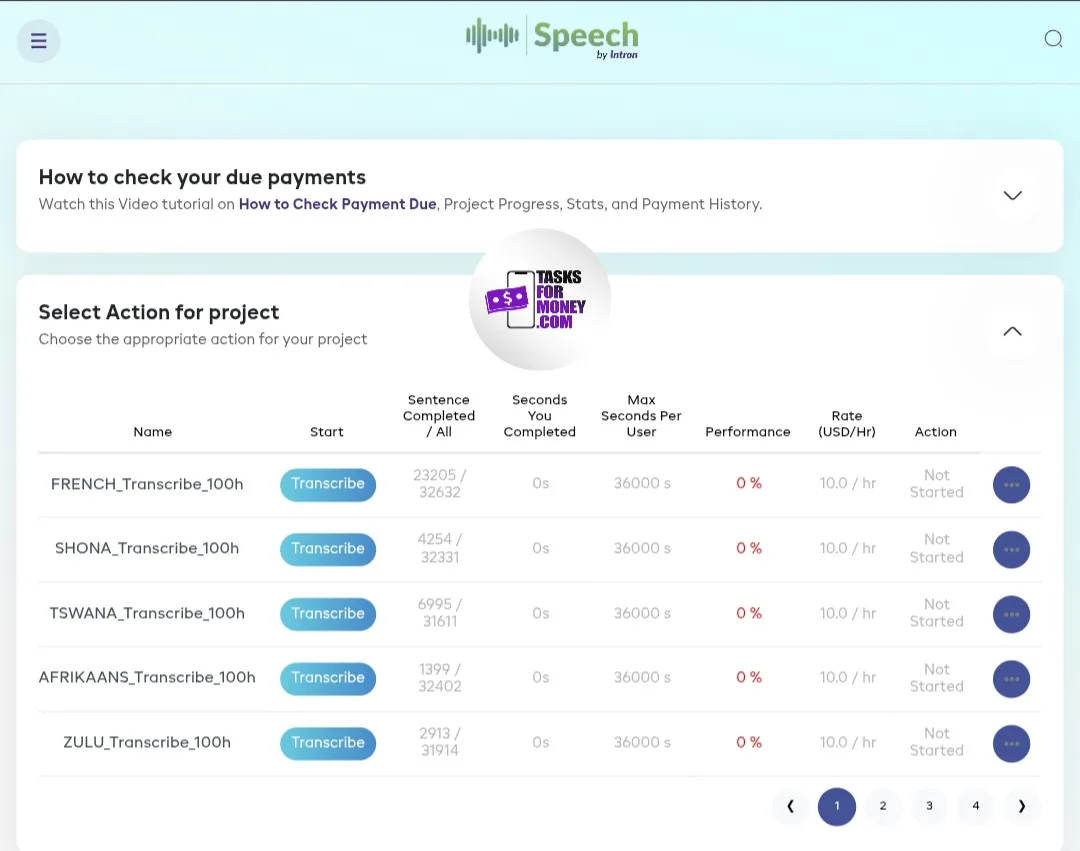This screenshot has height=851, width=1080.
Task: Select page 1 in pagination
Action: pyautogui.click(x=837, y=806)
